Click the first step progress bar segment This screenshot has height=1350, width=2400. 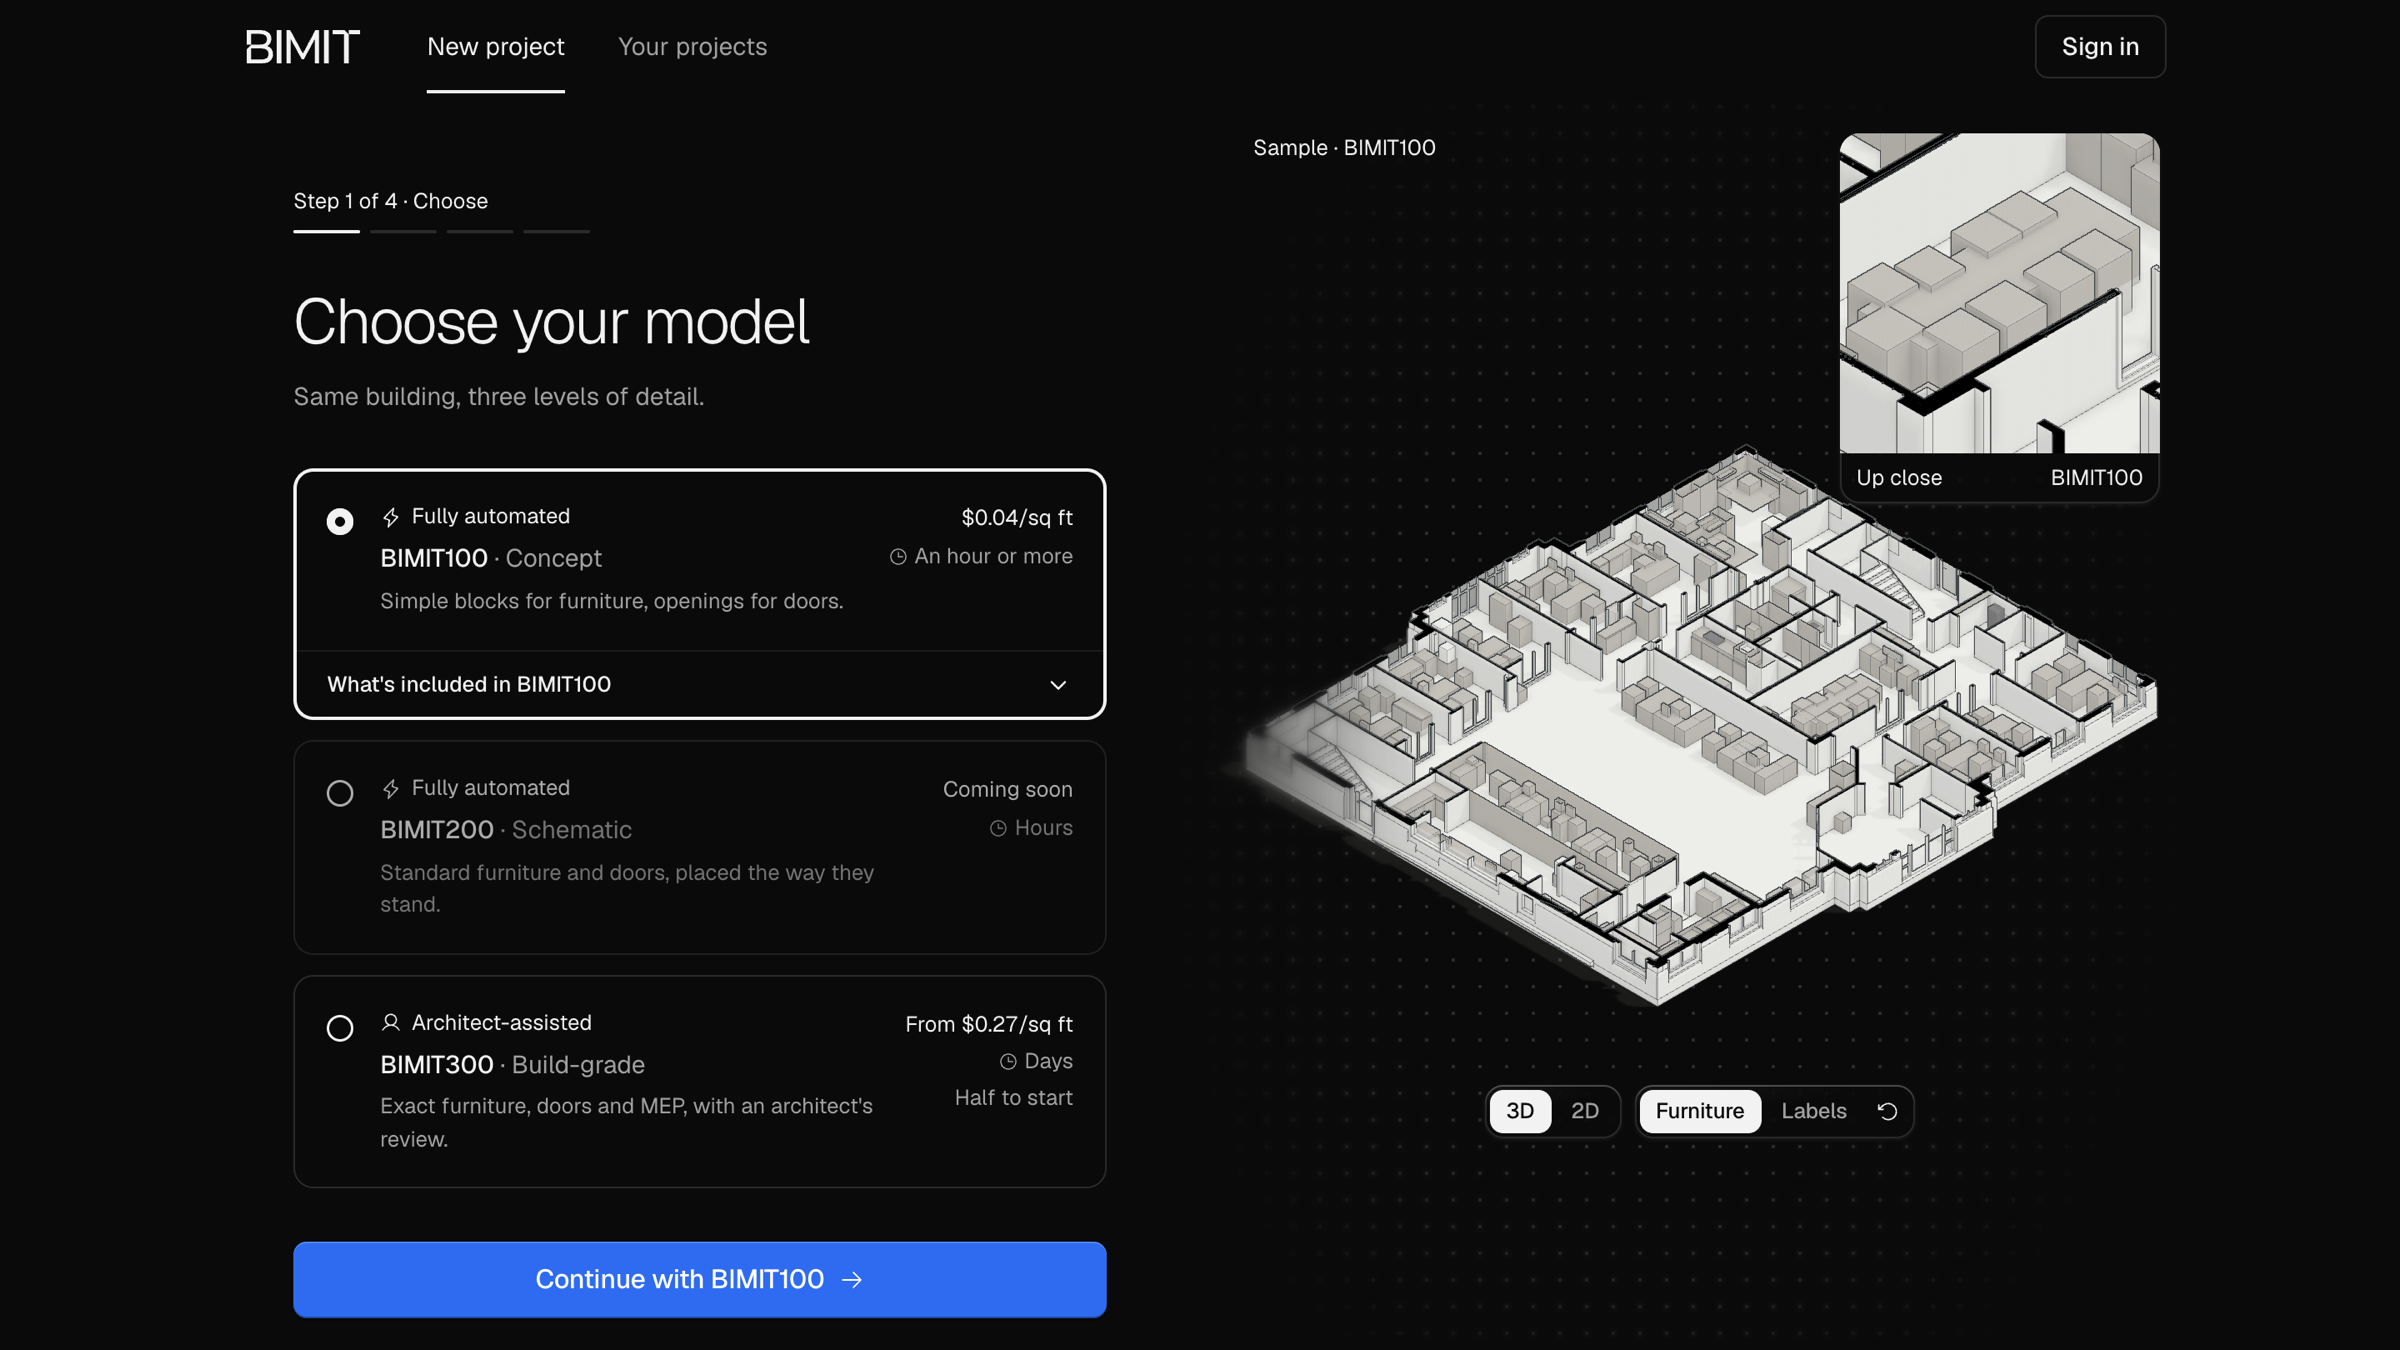pos(326,231)
